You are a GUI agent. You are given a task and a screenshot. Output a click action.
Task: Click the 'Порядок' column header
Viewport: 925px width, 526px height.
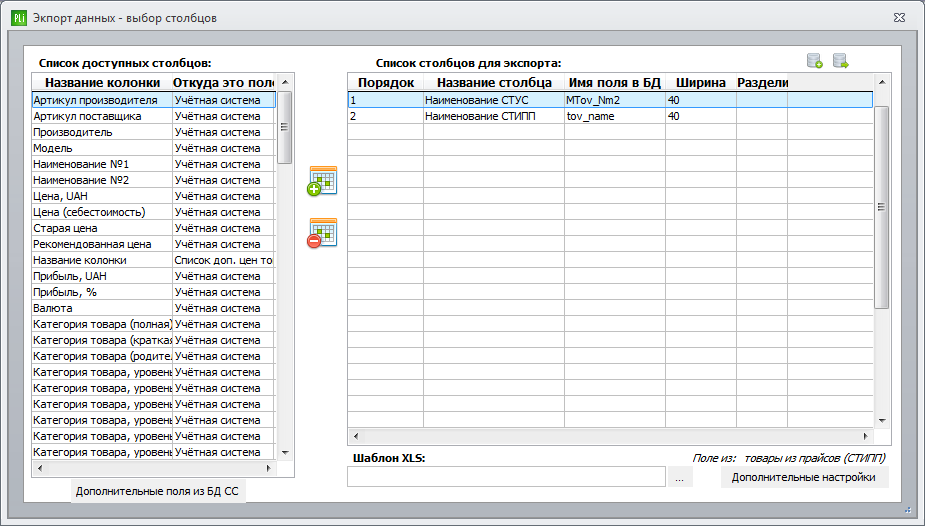[386, 83]
